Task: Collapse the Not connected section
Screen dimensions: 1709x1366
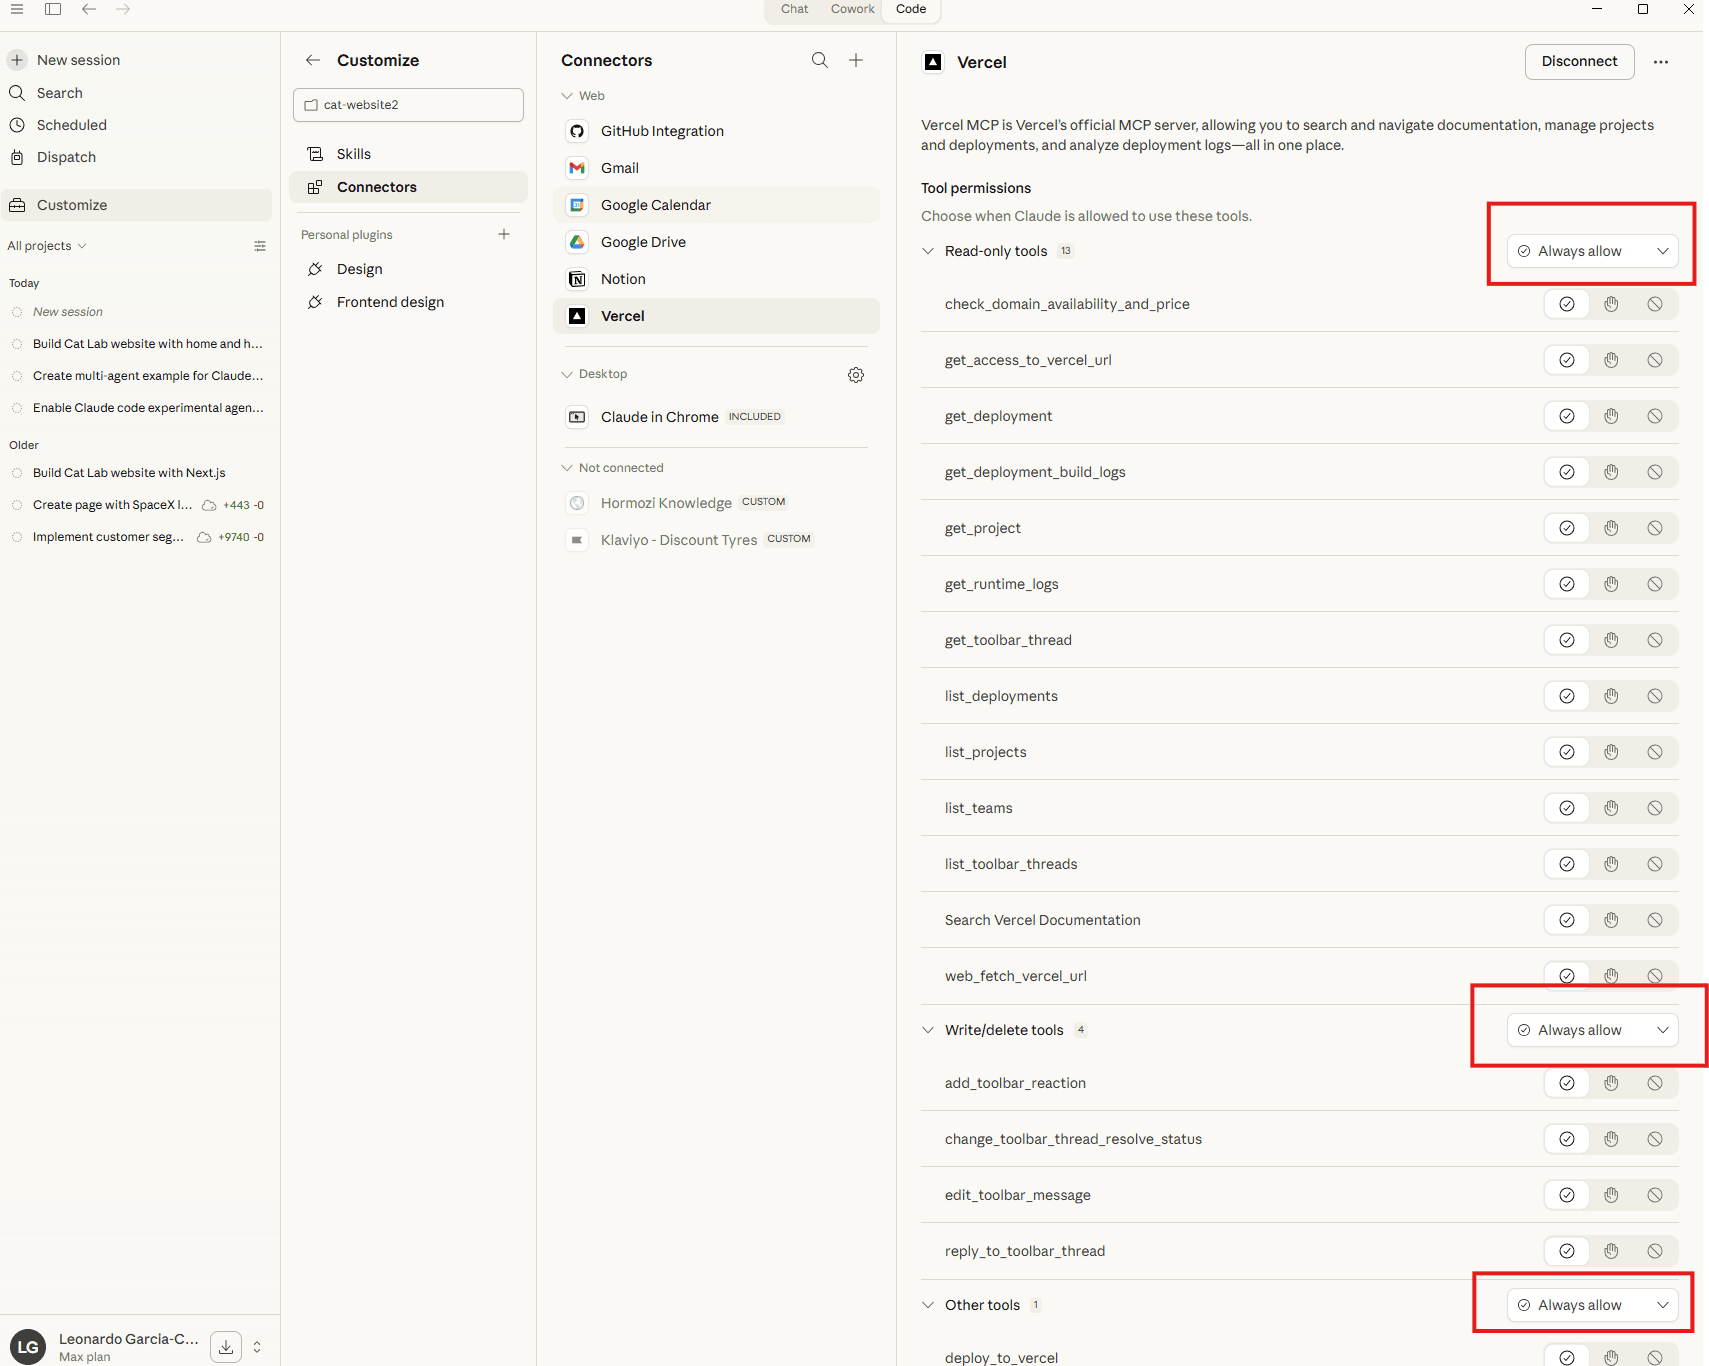Action: pyautogui.click(x=567, y=468)
